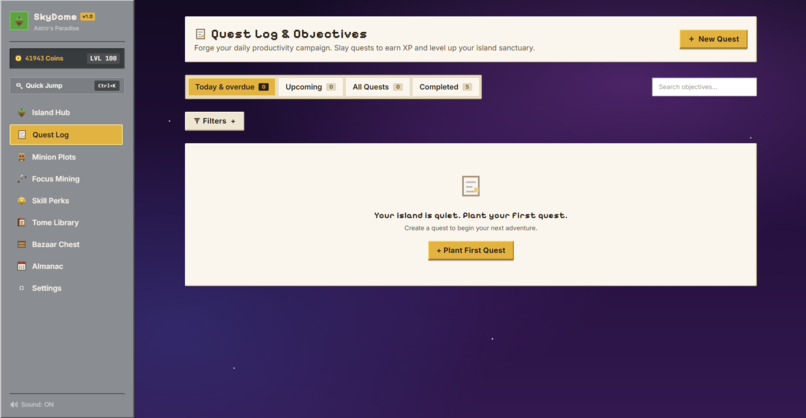Go to Minion Plots
The width and height of the screenshot is (806, 418).
pyautogui.click(x=66, y=157)
